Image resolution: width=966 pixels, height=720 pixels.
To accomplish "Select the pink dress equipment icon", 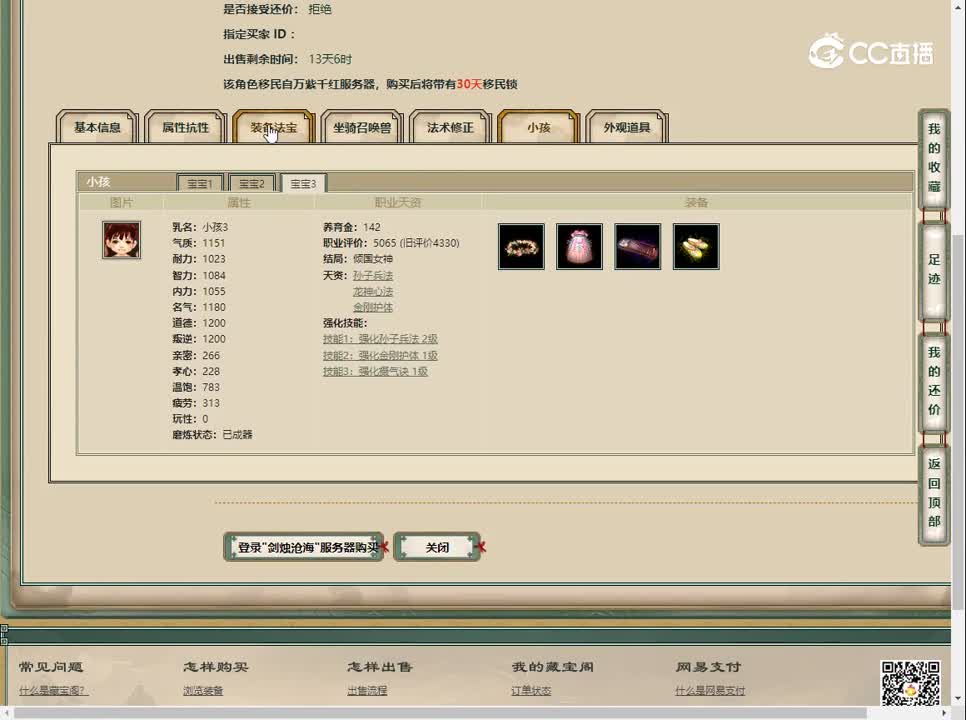I will [x=579, y=246].
